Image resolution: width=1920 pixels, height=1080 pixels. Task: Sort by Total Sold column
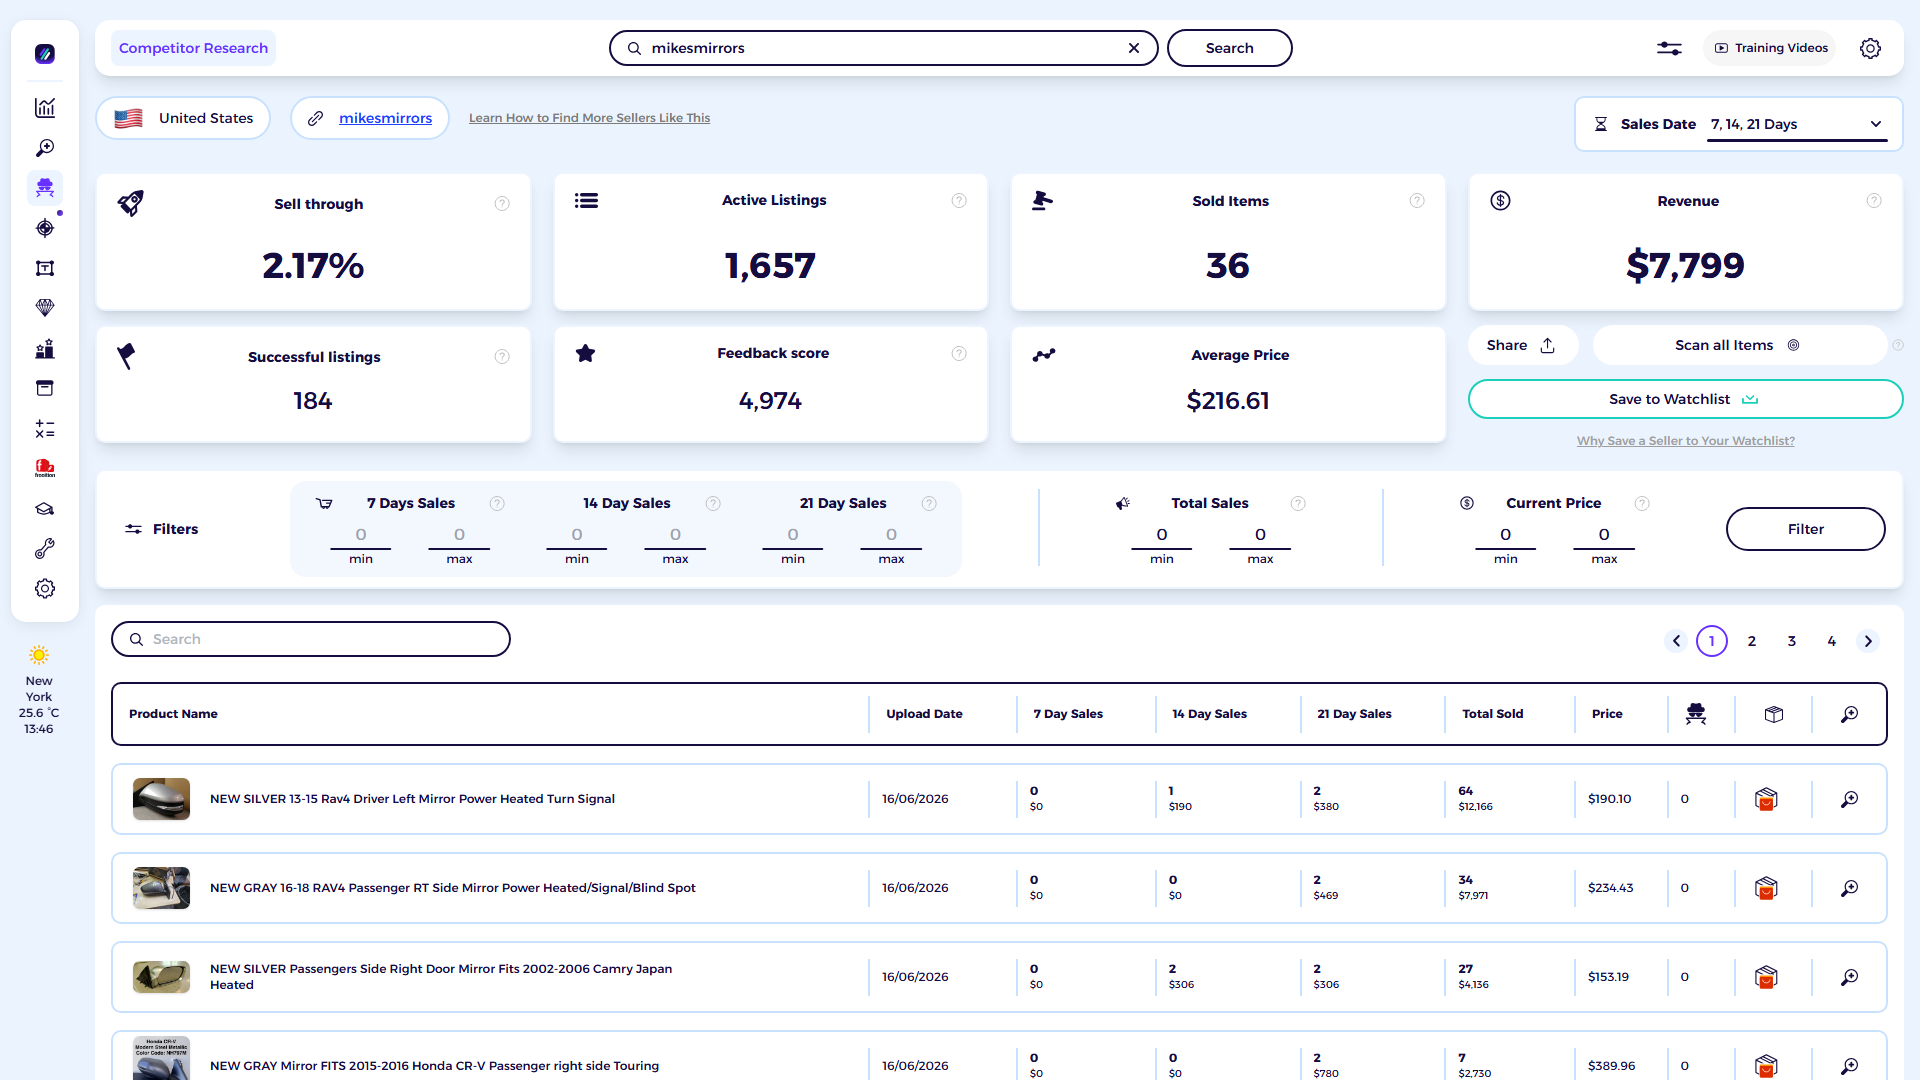click(1493, 714)
